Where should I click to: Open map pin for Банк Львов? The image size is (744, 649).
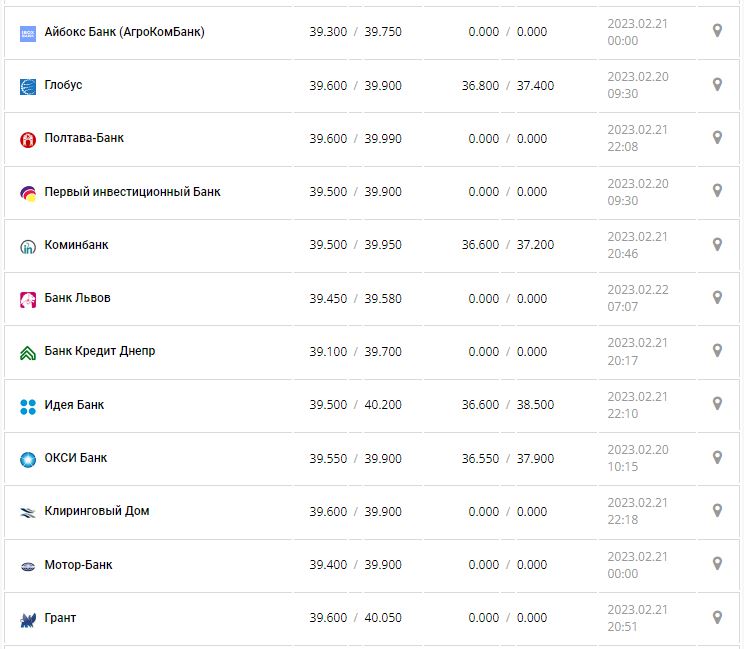click(717, 297)
